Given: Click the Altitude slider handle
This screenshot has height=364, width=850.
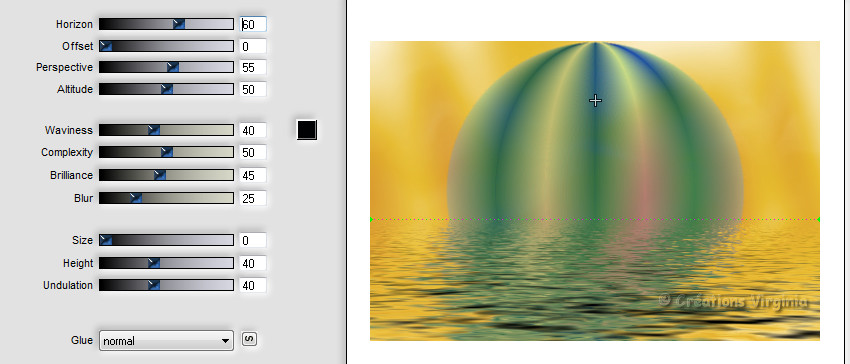Looking at the screenshot, I should [x=167, y=89].
